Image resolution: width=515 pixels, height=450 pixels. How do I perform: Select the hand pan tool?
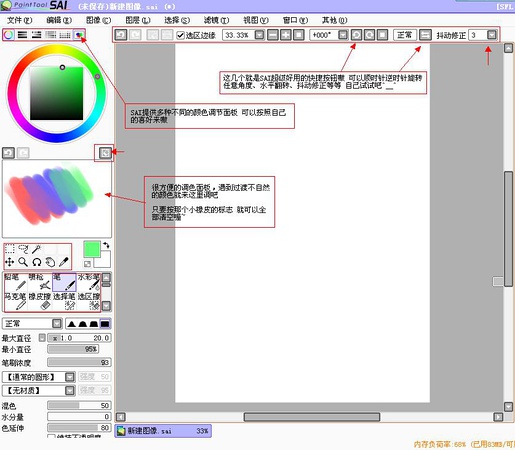pos(50,262)
